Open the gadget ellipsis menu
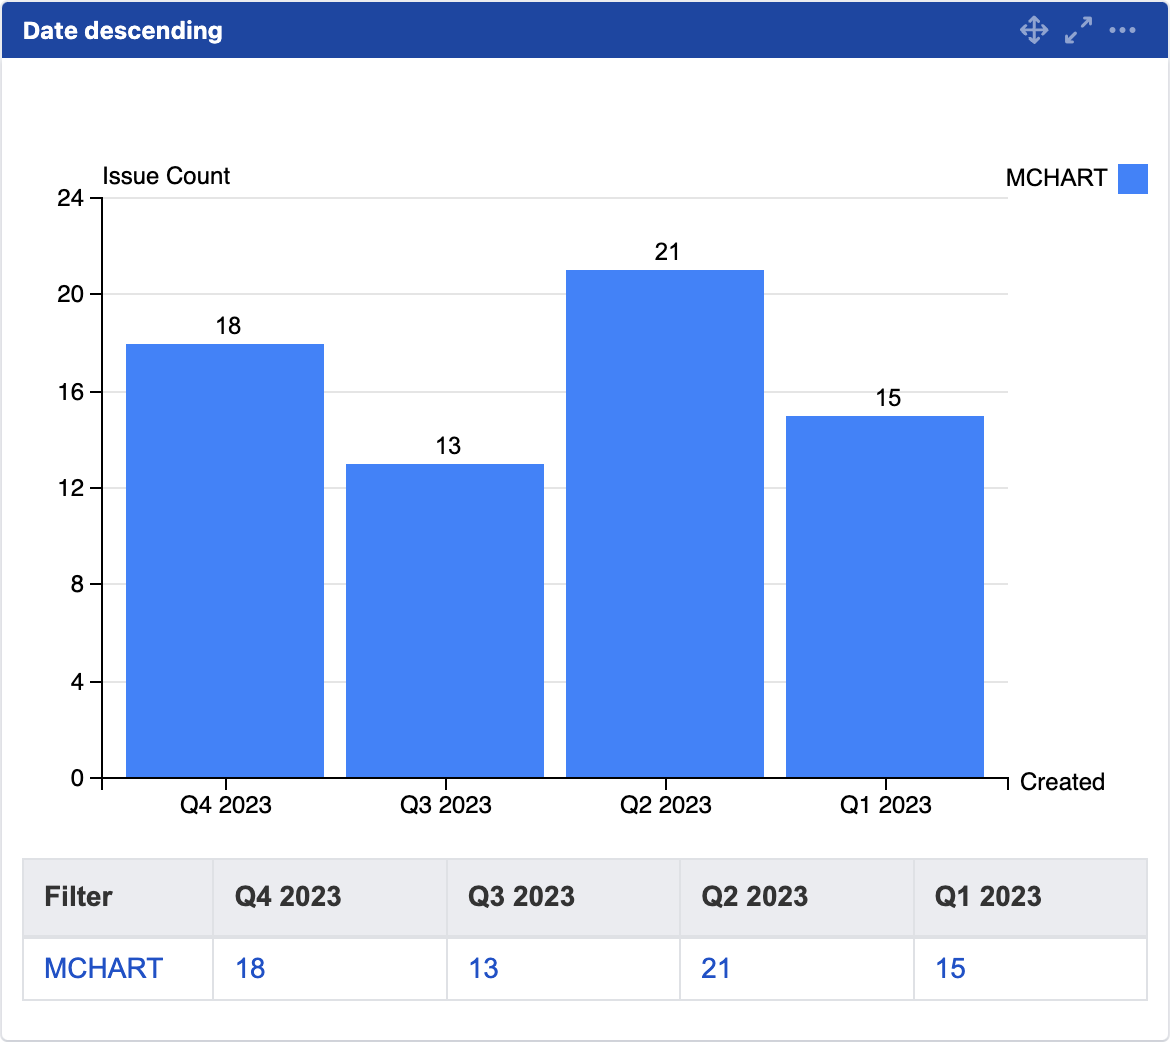This screenshot has height=1042, width=1170. pyautogui.click(x=1122, y=30)
